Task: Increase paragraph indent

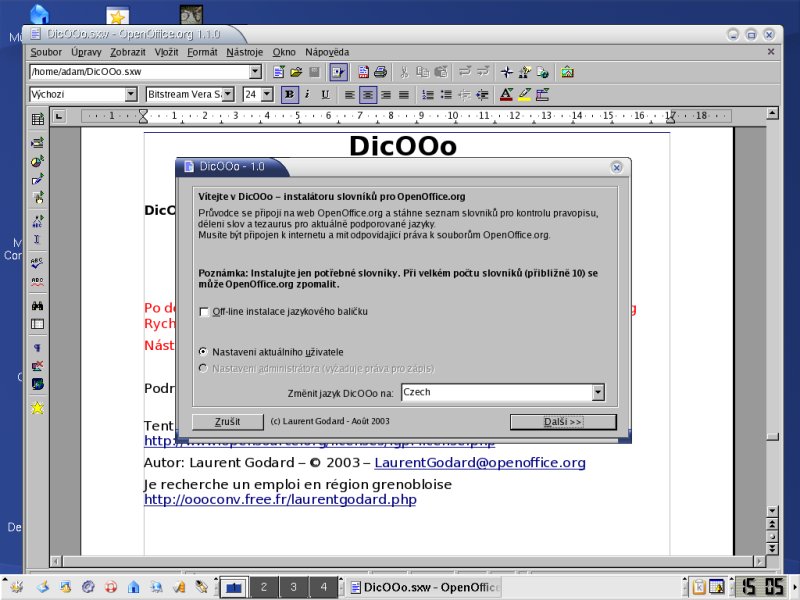Action: click(x=482, y=94)
